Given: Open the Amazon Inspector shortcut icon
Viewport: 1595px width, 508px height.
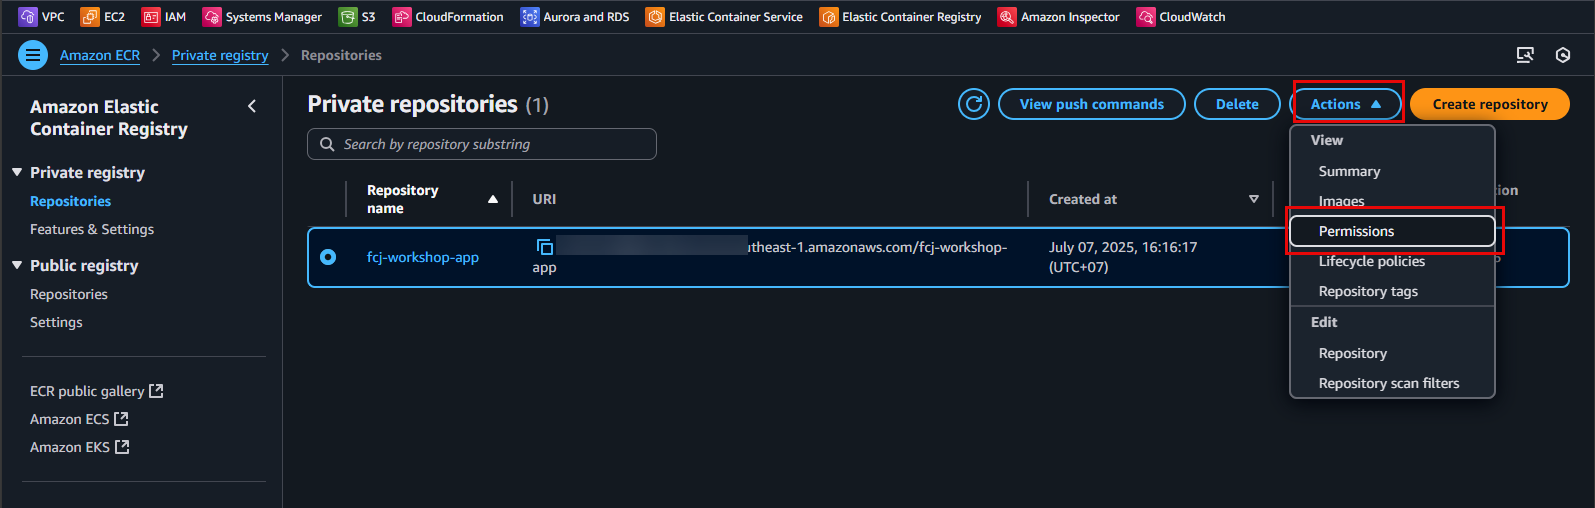Looking at the screenshot, I should [1007, 17].
